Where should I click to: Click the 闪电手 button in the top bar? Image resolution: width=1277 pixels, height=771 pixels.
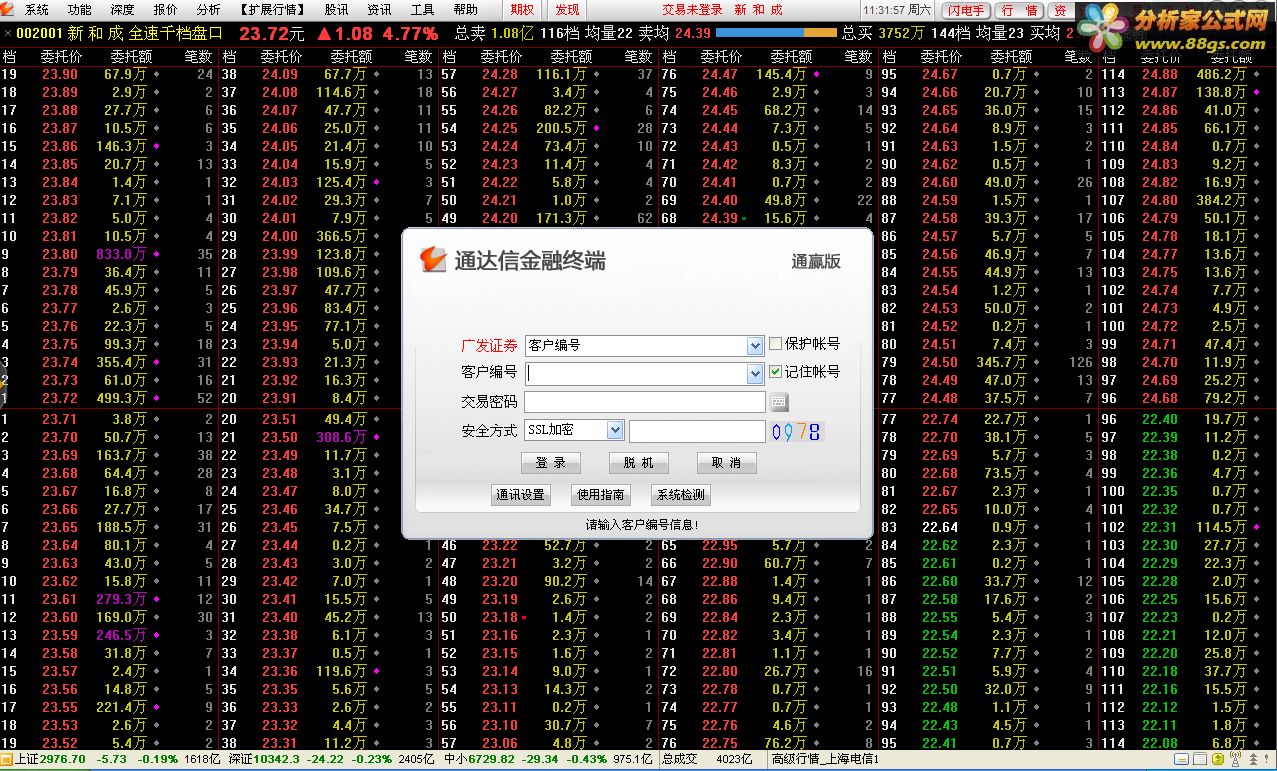click(x=965, y=10)
